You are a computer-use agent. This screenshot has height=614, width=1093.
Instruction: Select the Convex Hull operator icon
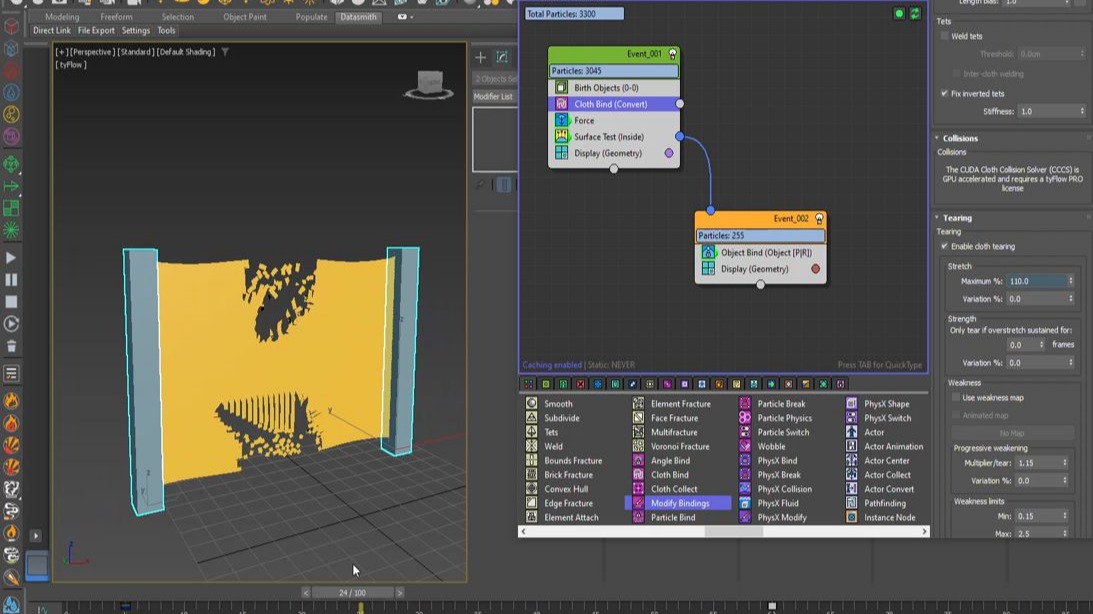click(531, 489)
